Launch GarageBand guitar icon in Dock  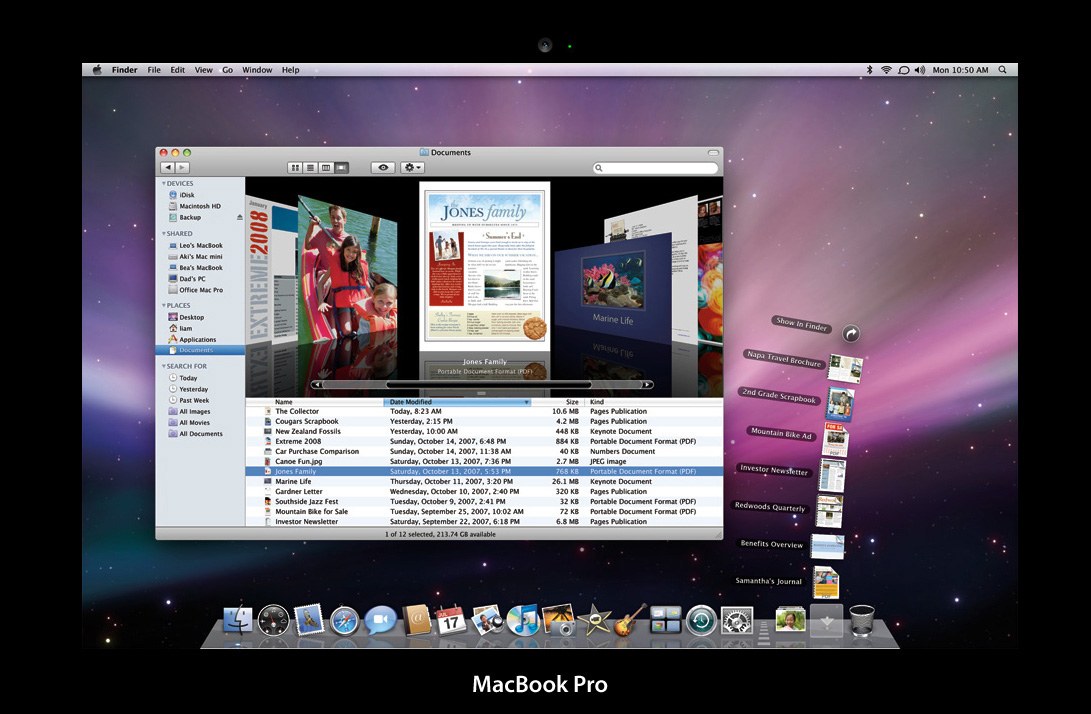click(x=630, y=619)
